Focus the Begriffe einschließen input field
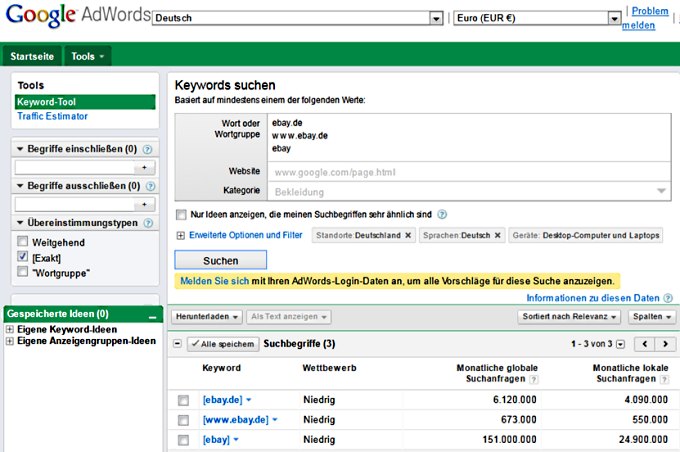680x452 pixels. [x=75, y=167]
